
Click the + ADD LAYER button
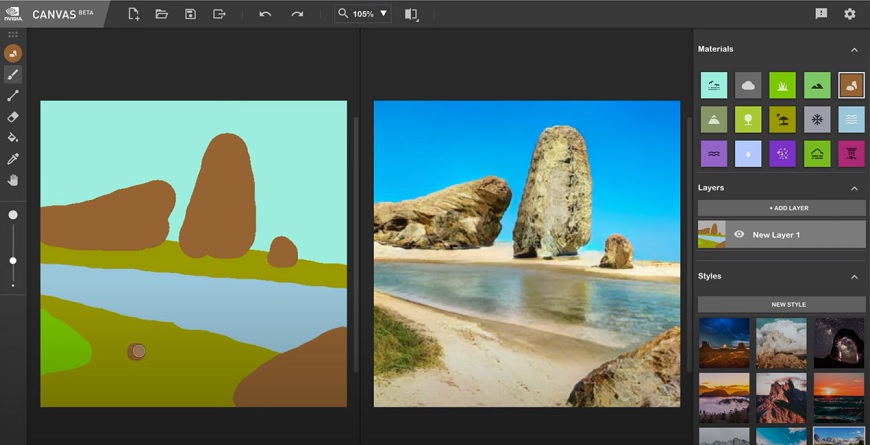(781, 208)
